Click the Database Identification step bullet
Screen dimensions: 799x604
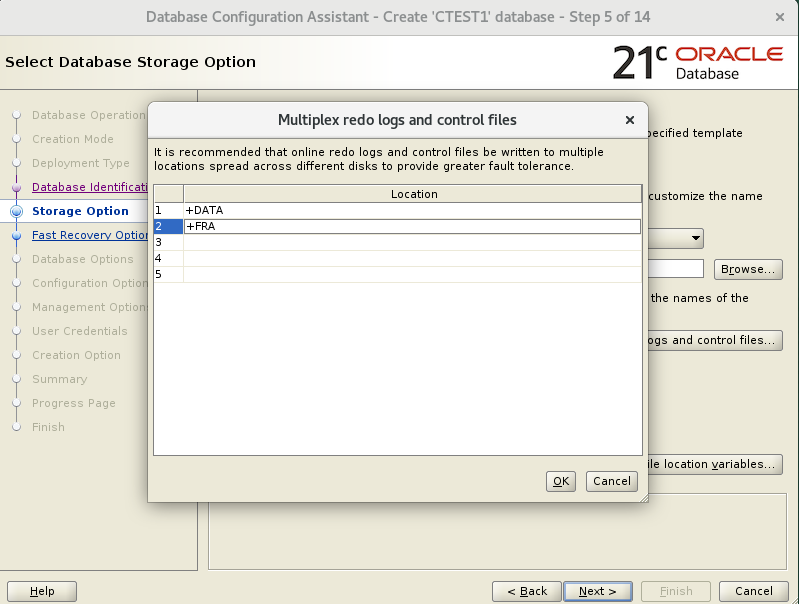(x=16, y=187)
